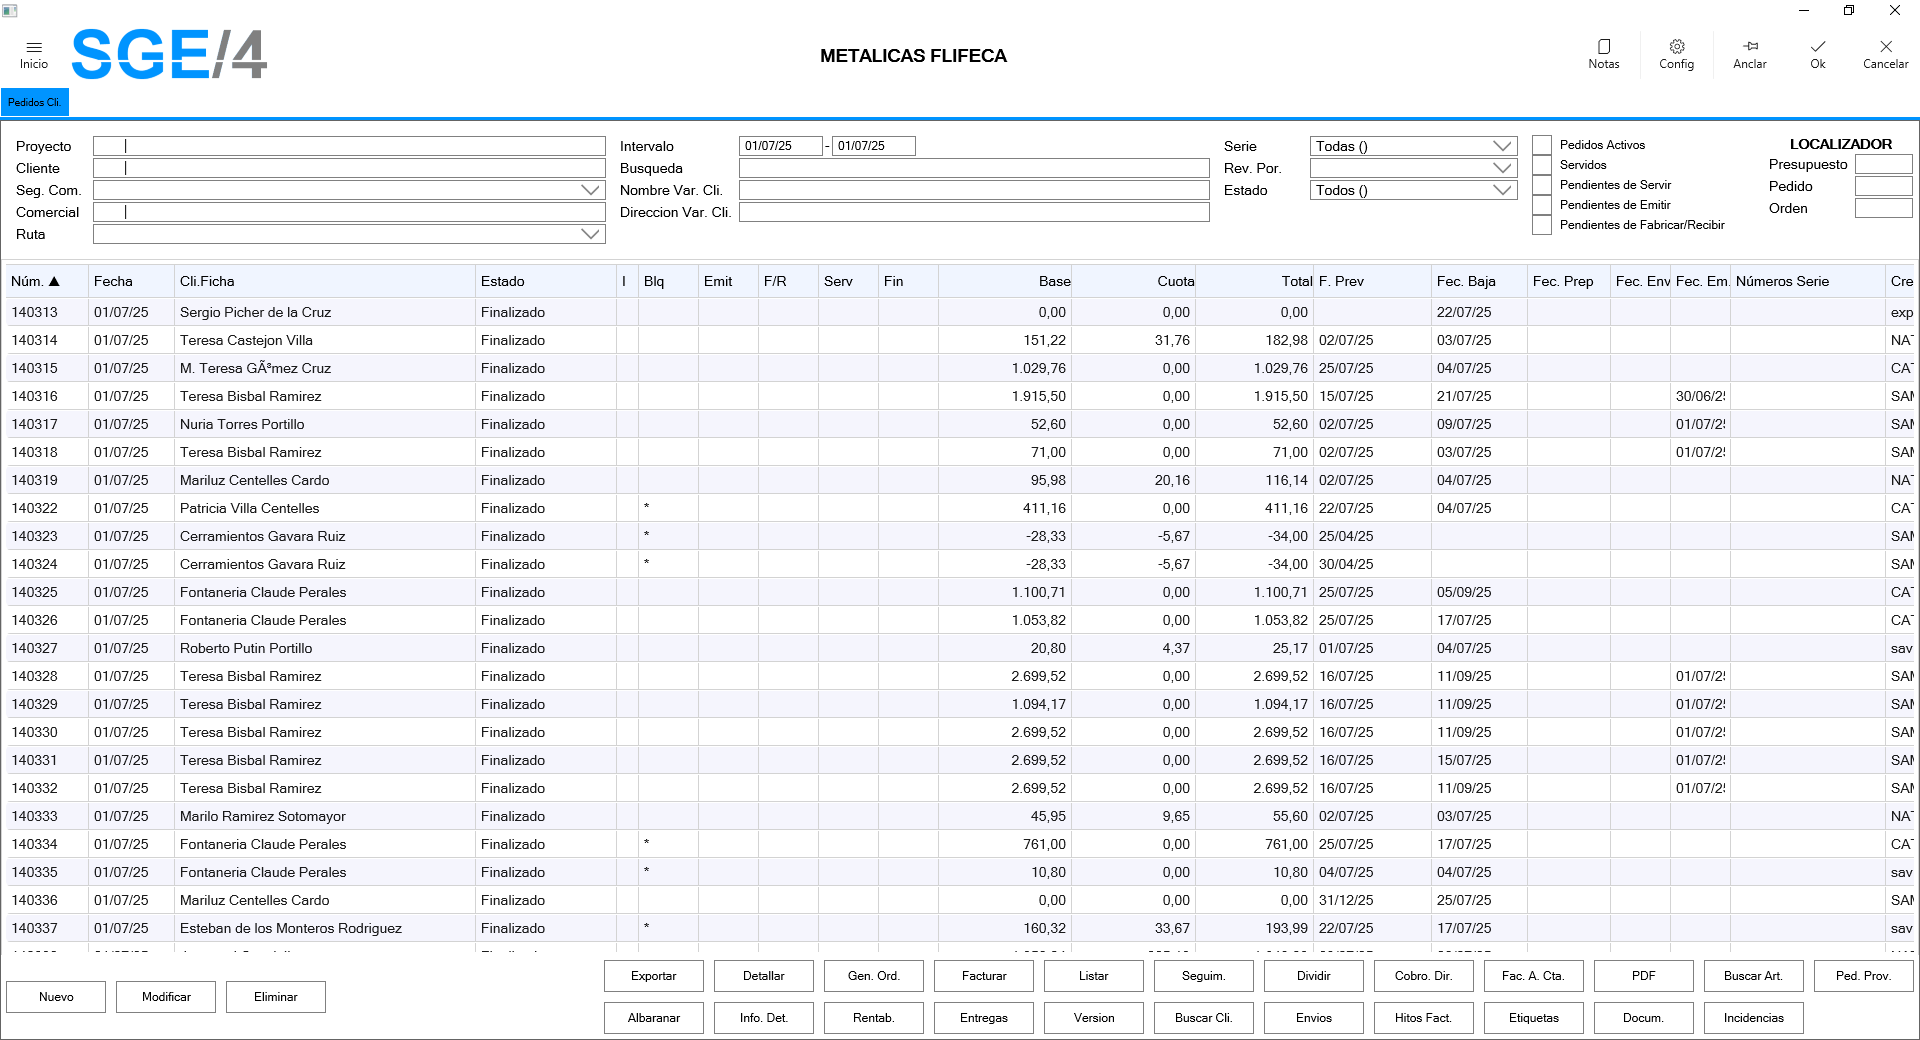
Task: Open the Config gear settings
Action: tap(1676, 55)
